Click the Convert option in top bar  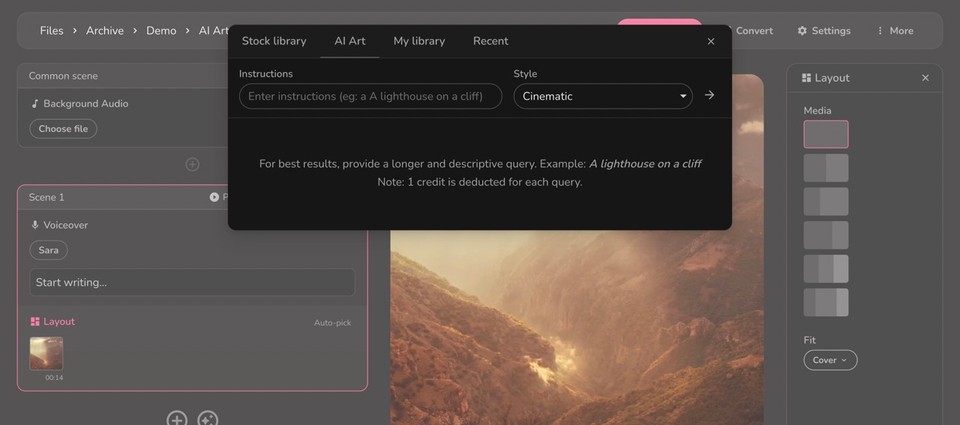[x=754, y=31]
